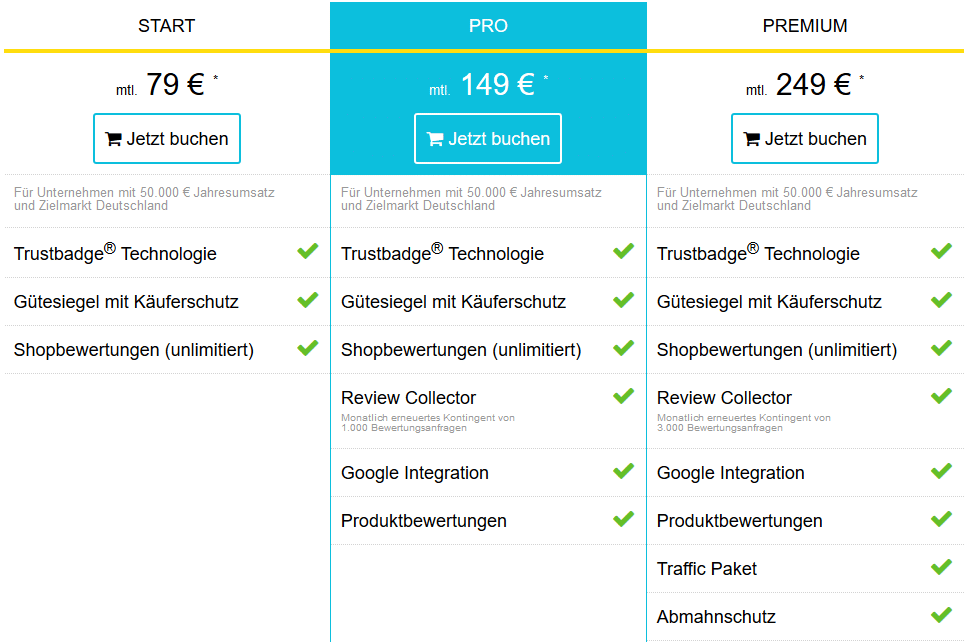Click PREMIUM plan Gütesiegel mit Käuferschutz checkmark
The height and width of the screenshot is (642, 968).
pos(941,299)
